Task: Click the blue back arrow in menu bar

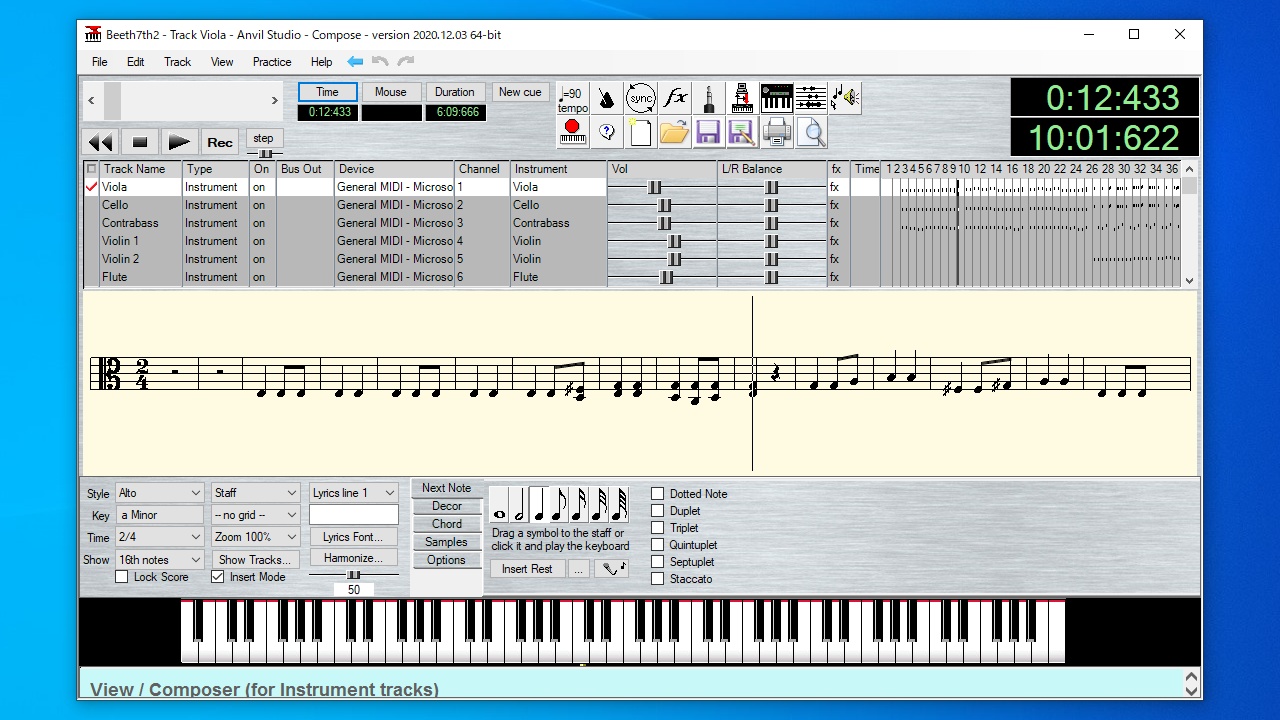Action: click(x=355, y=62)
